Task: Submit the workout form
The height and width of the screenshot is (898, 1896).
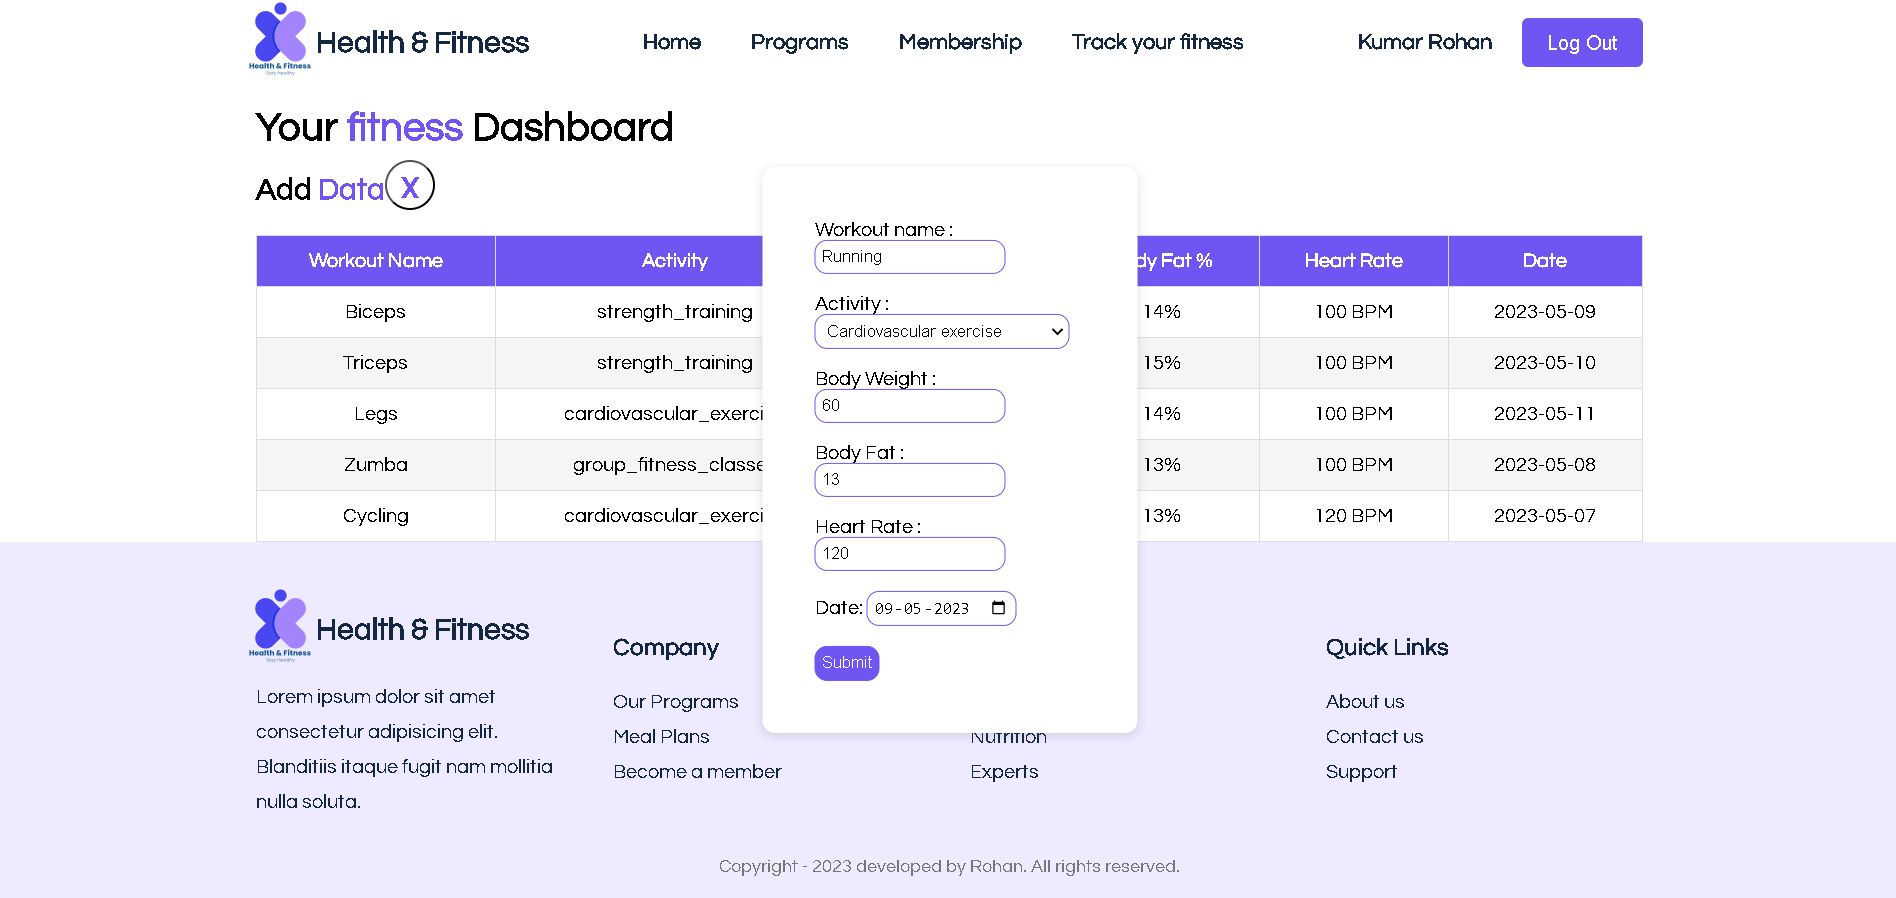Action: click(847, 663)
